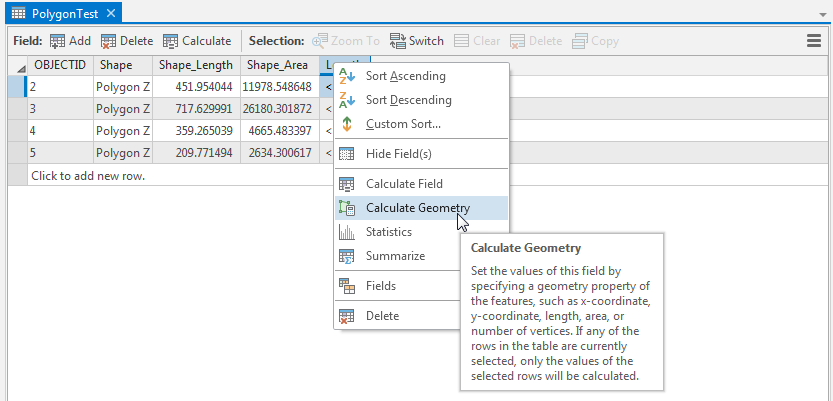Click the greyed Delete selection button

coord(536,41)
